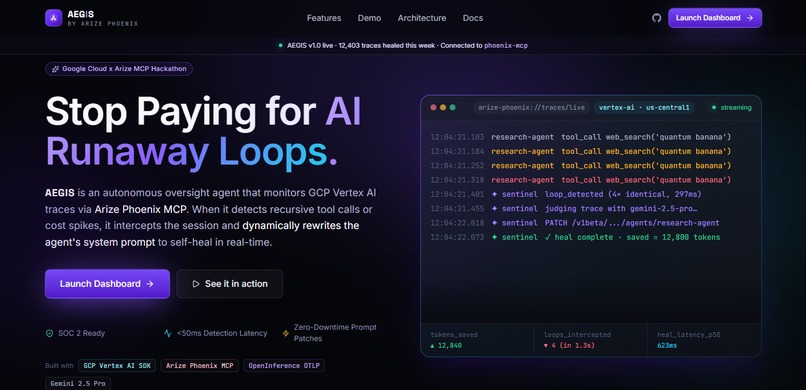Click the play icon in See it in action
Viewport: 806px width, 390px height.
click(196, 284)
